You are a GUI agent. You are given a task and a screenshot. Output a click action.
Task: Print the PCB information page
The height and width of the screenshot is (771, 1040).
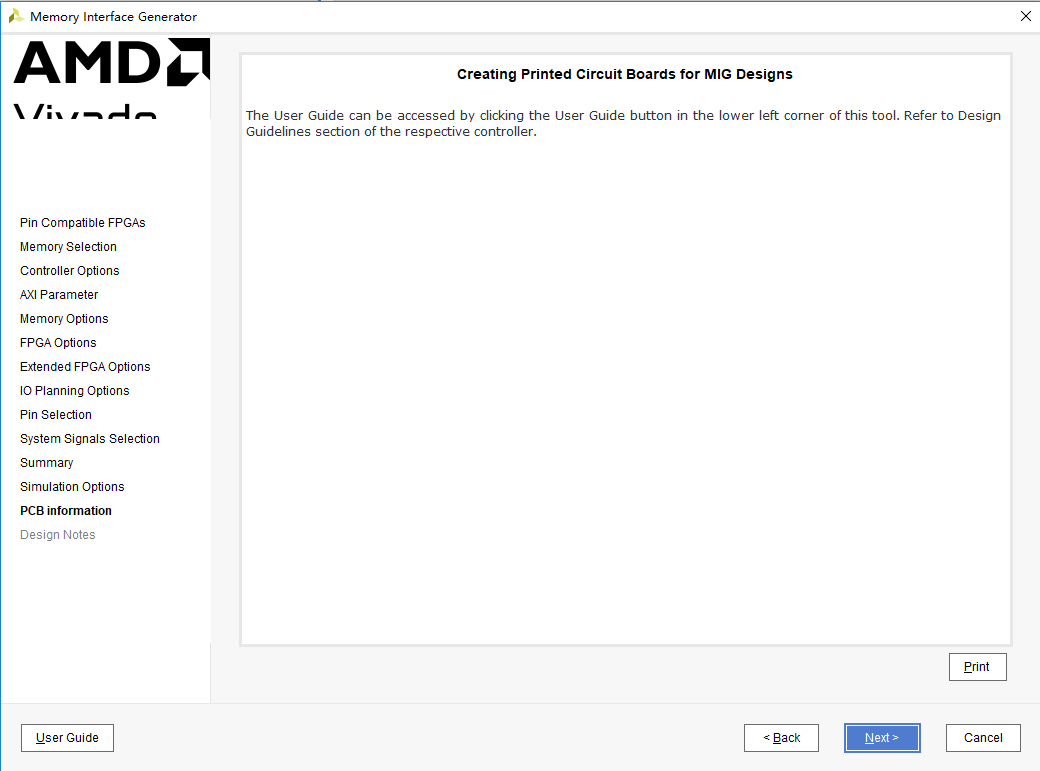pos(978,667)
